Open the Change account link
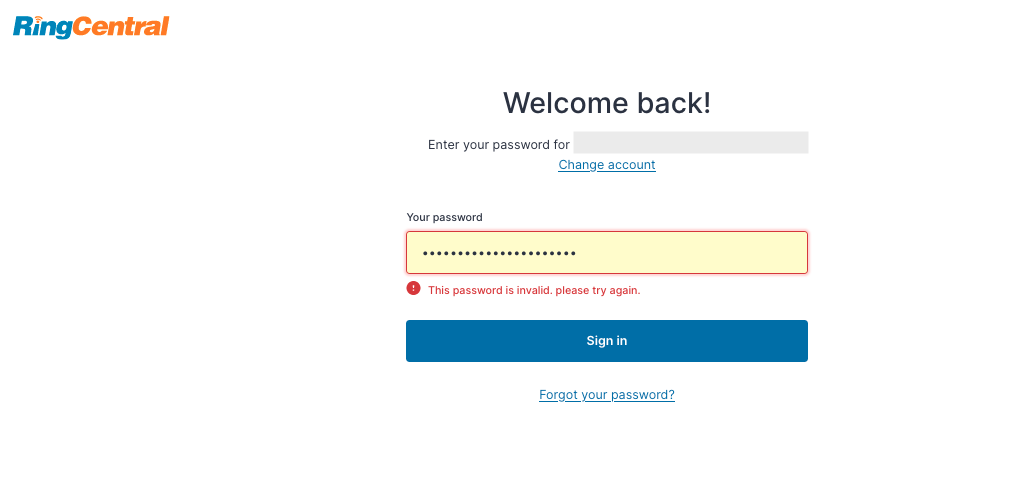The width and height of the screenshot is (1010, 486). [607, 165]
